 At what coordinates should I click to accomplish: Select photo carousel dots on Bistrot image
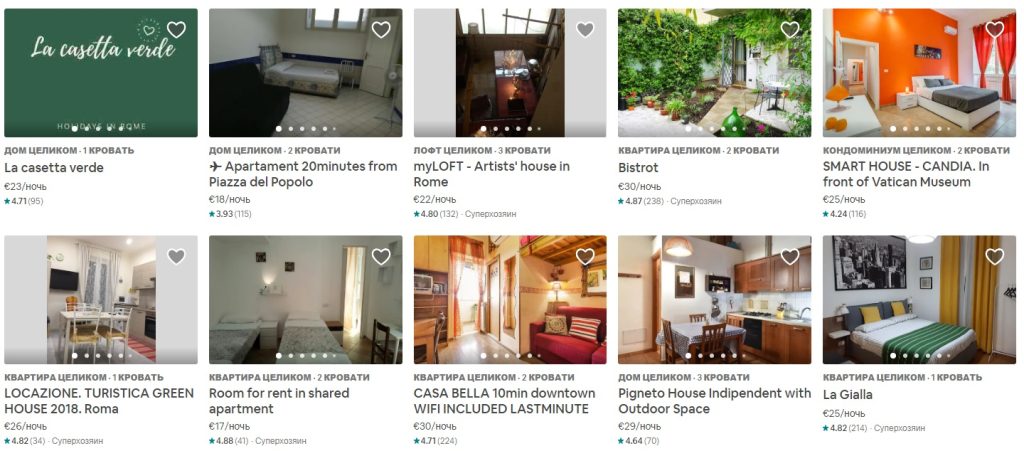click(714, 129)
